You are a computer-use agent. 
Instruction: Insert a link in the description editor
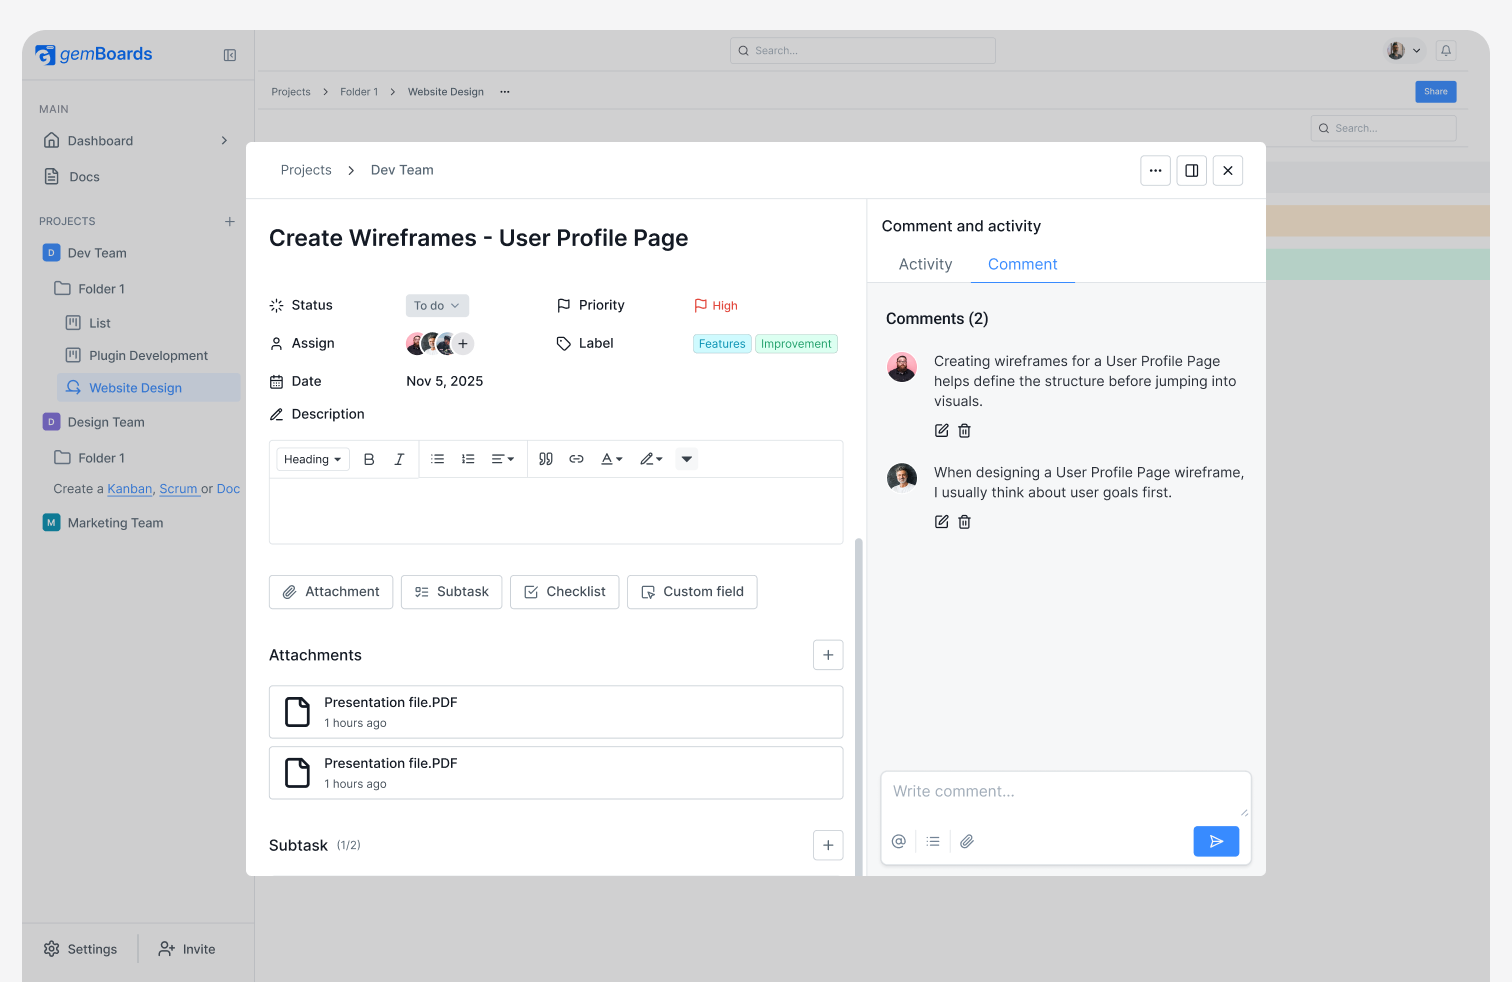click(576, 458)
